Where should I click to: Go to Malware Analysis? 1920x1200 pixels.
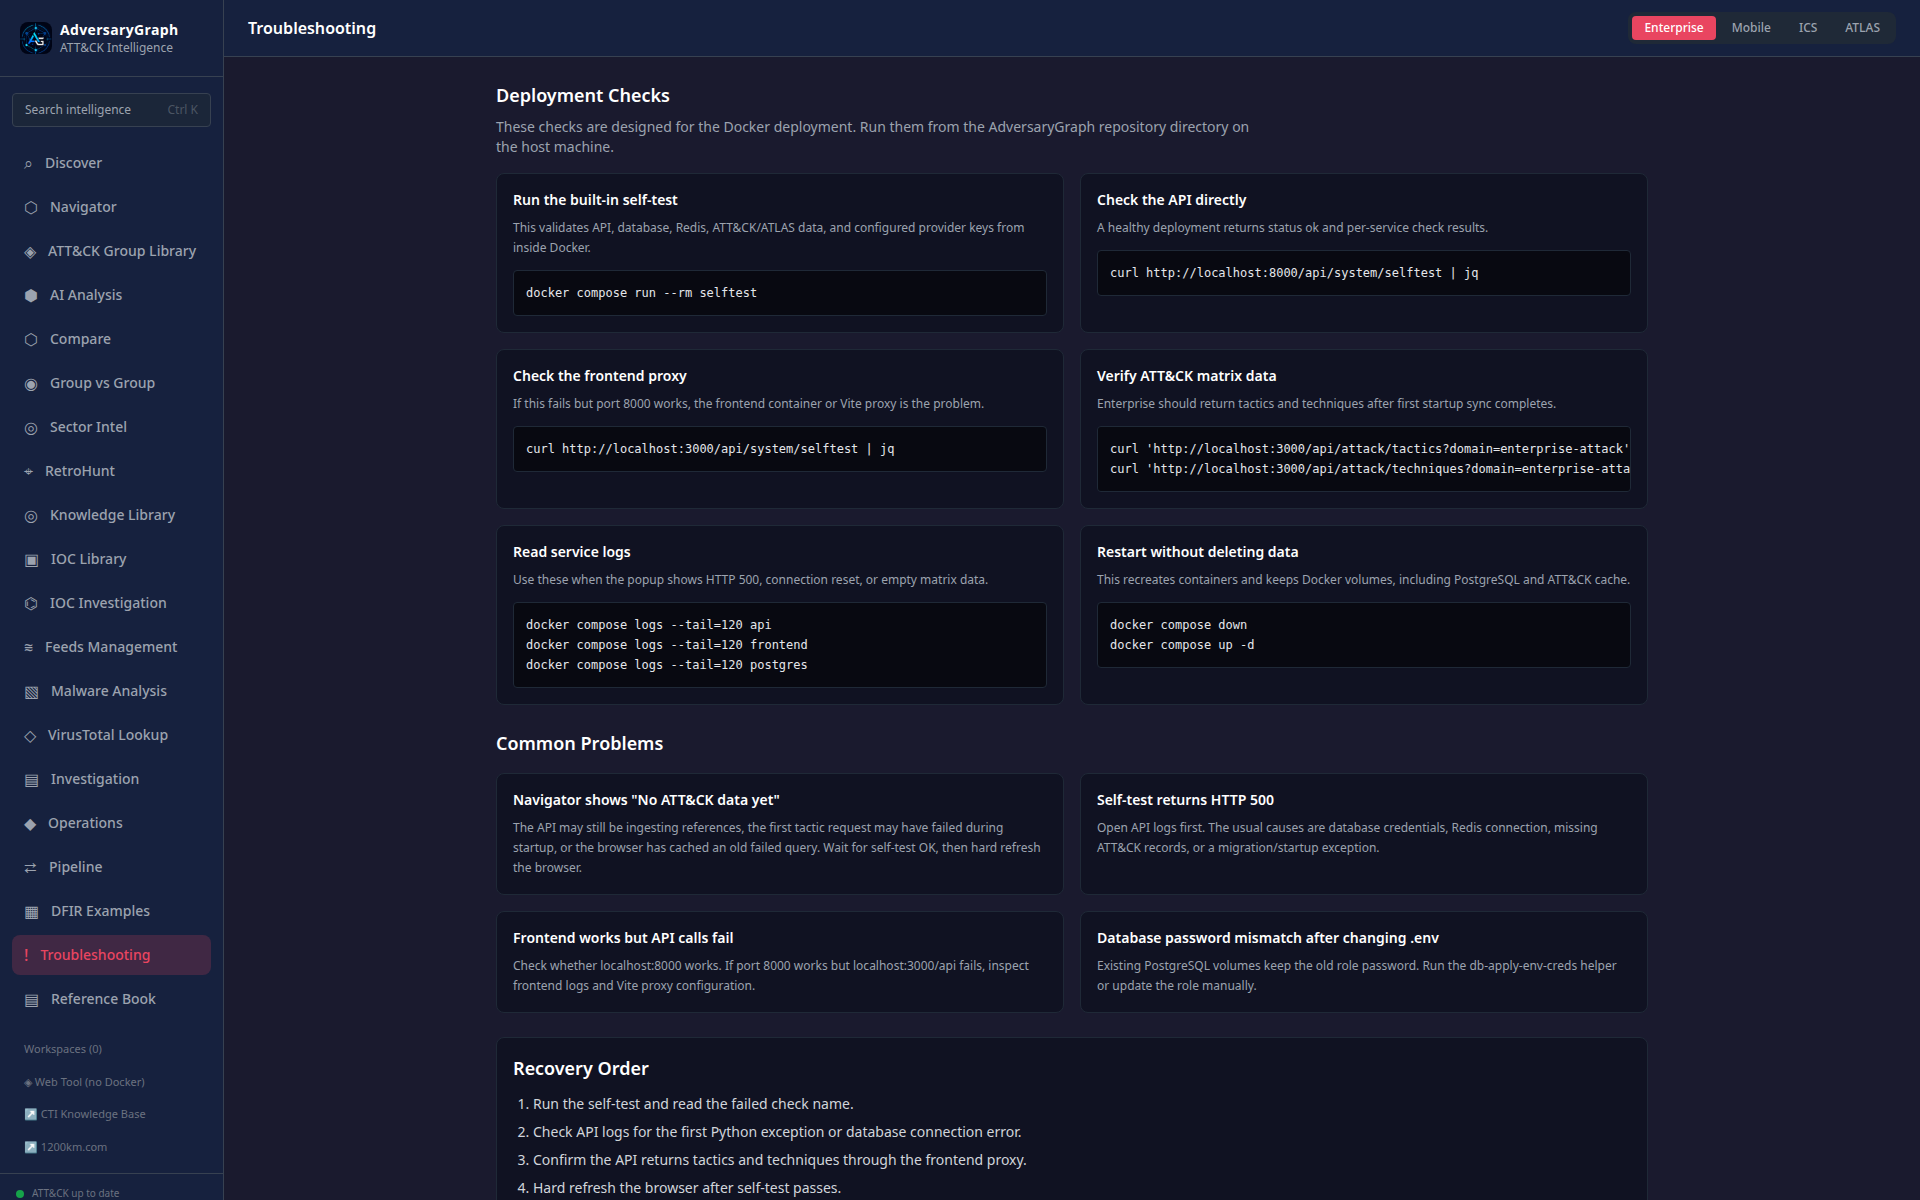[111, 691]
